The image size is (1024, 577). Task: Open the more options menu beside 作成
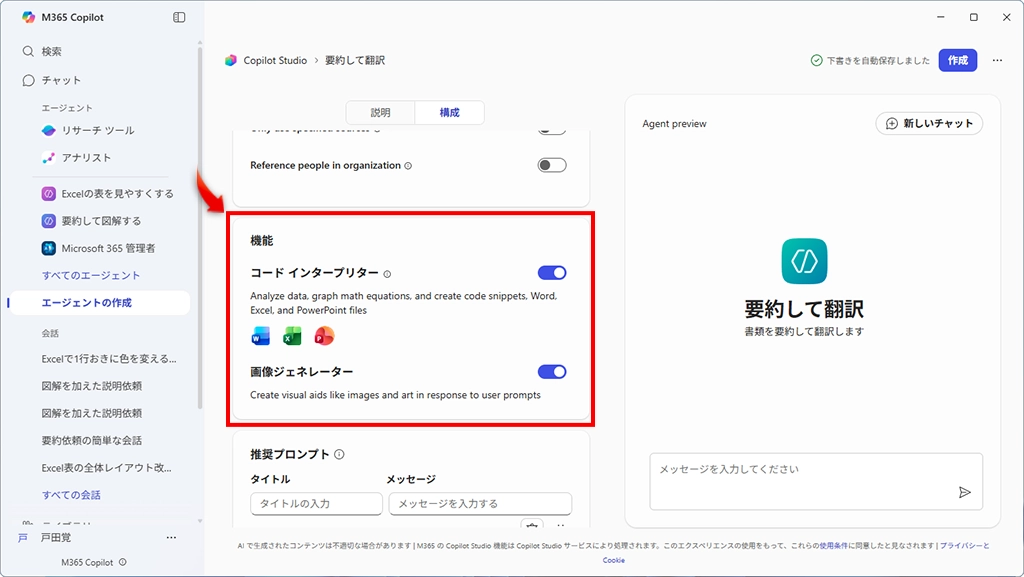pyautogui.click(x=997, y=60)
